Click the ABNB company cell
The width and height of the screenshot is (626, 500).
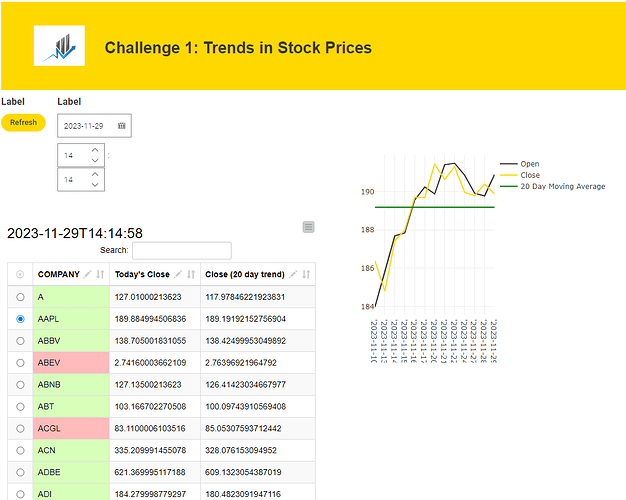(71, 385)
